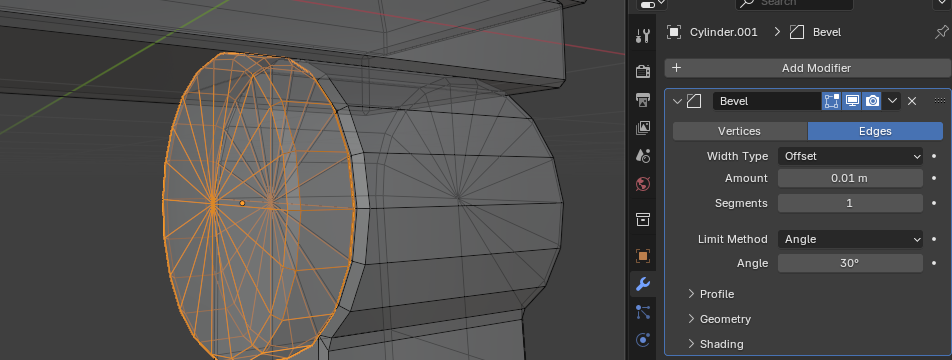Select the Edges affect tab
Viewport: 952px width, 360px height.
pos(875,131)
